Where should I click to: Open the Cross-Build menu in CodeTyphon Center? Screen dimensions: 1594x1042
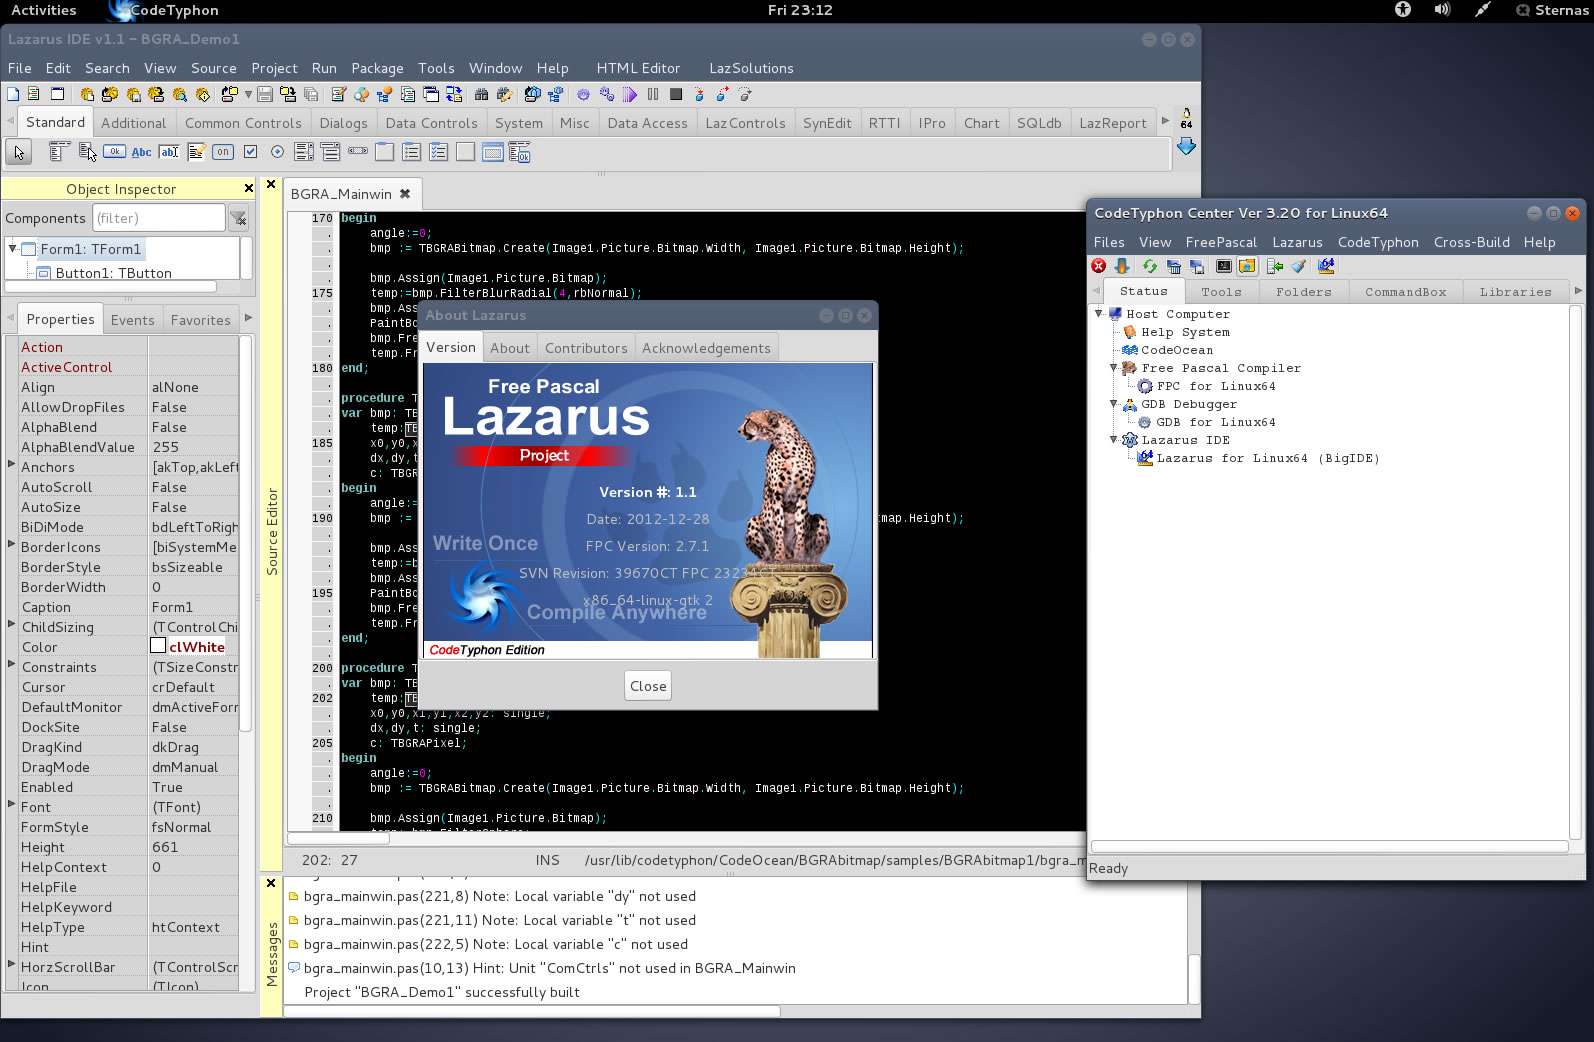(x=1471, y=242)
